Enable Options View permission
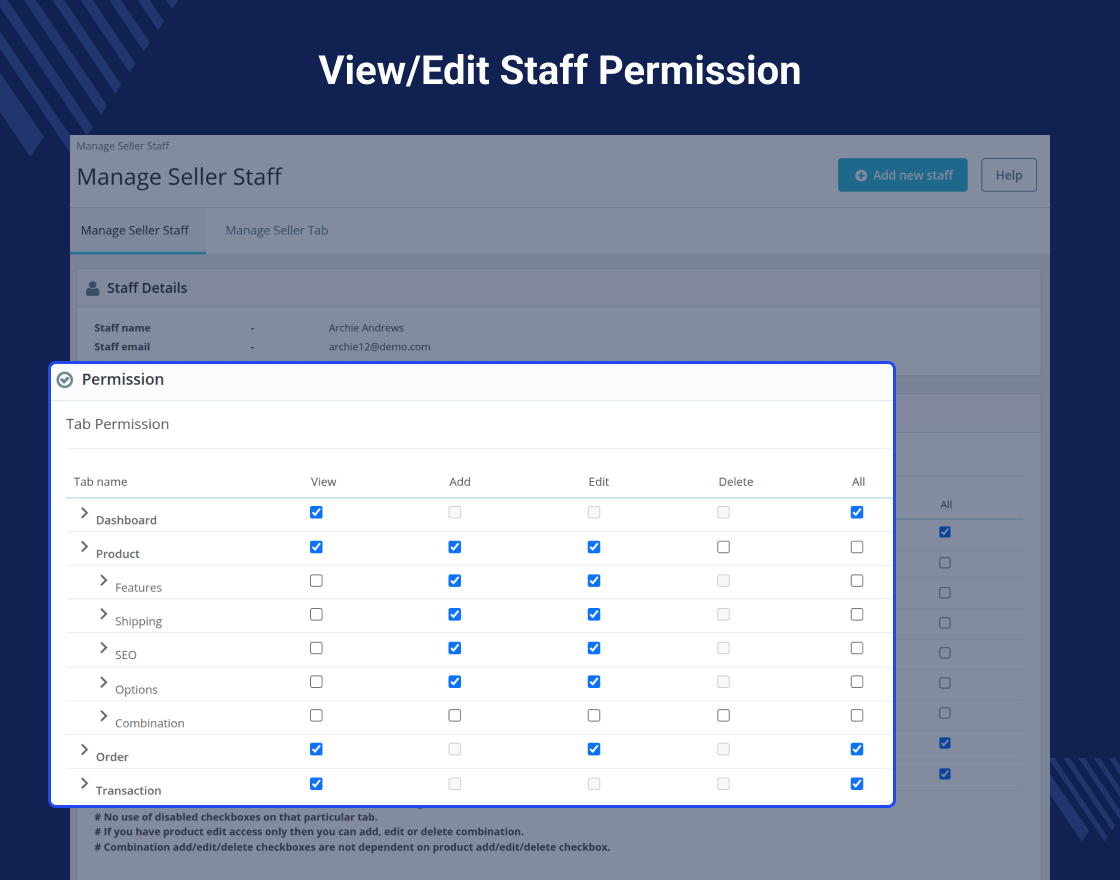The width and height of the screenshot is (1120, 880). (x=316, y=681)
